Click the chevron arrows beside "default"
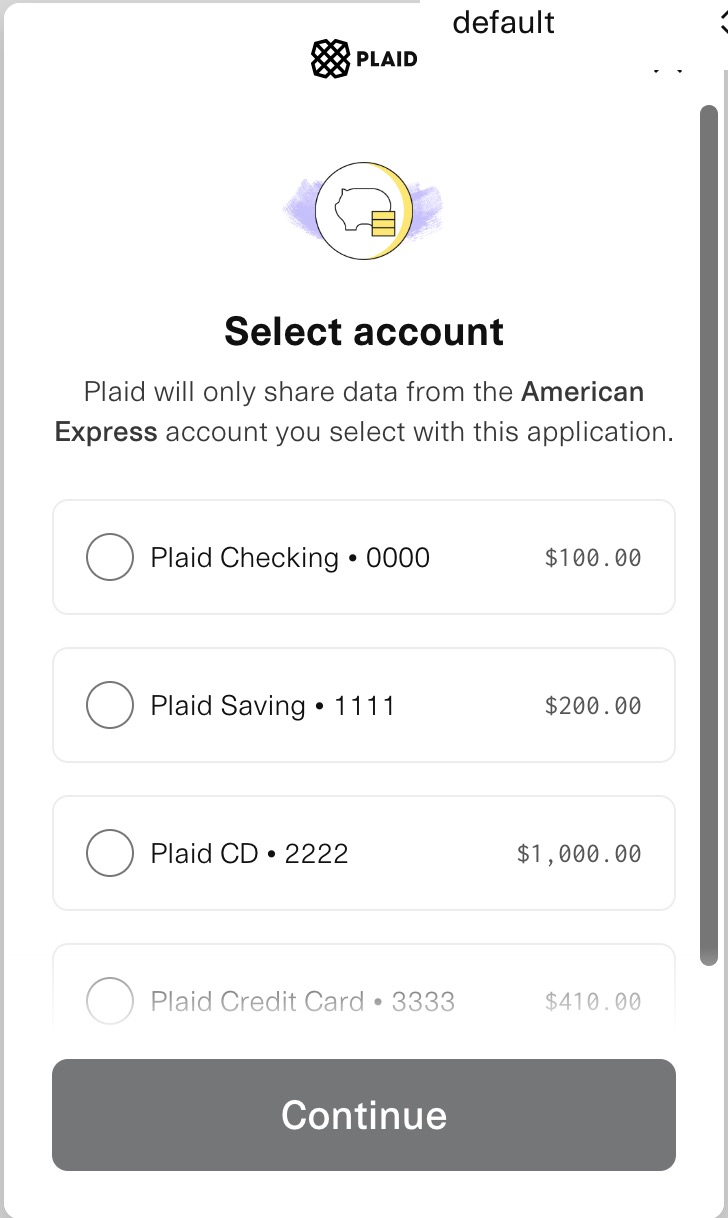The width and height of the screenshot is (728, 1218). coord(722,22)
